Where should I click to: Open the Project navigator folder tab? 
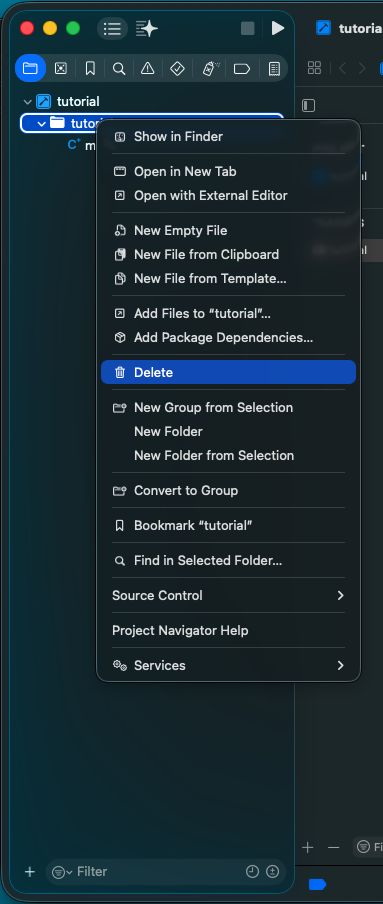tap(30, 69)
